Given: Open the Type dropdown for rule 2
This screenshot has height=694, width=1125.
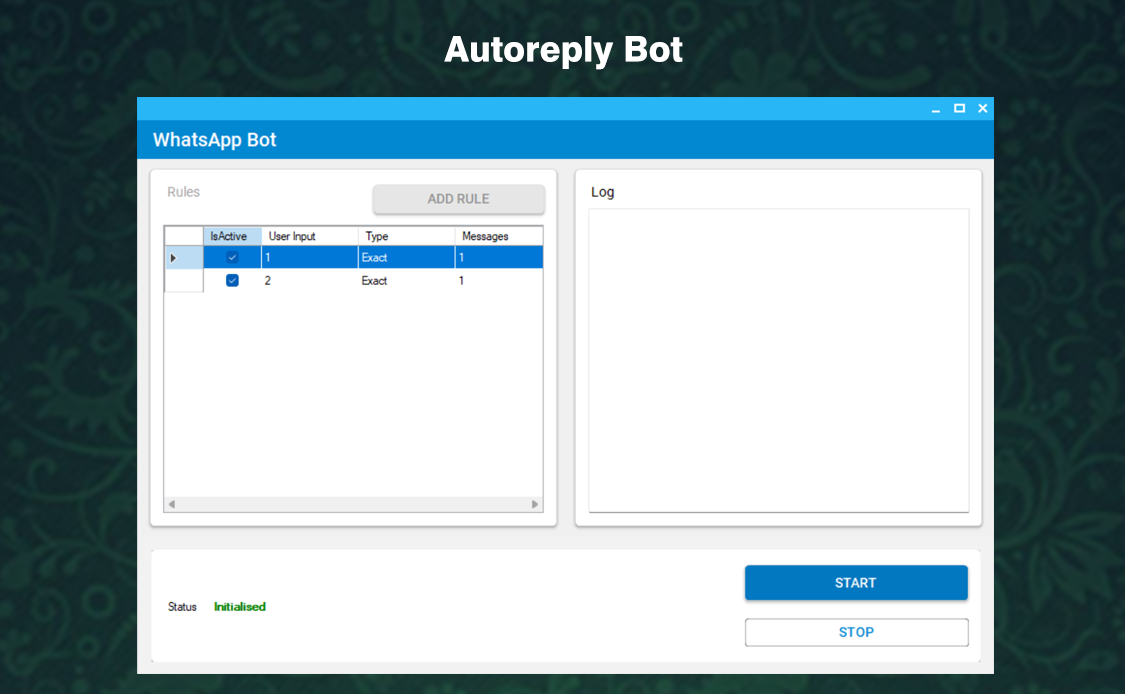Looking at the screenshot, I should [405, 281].
